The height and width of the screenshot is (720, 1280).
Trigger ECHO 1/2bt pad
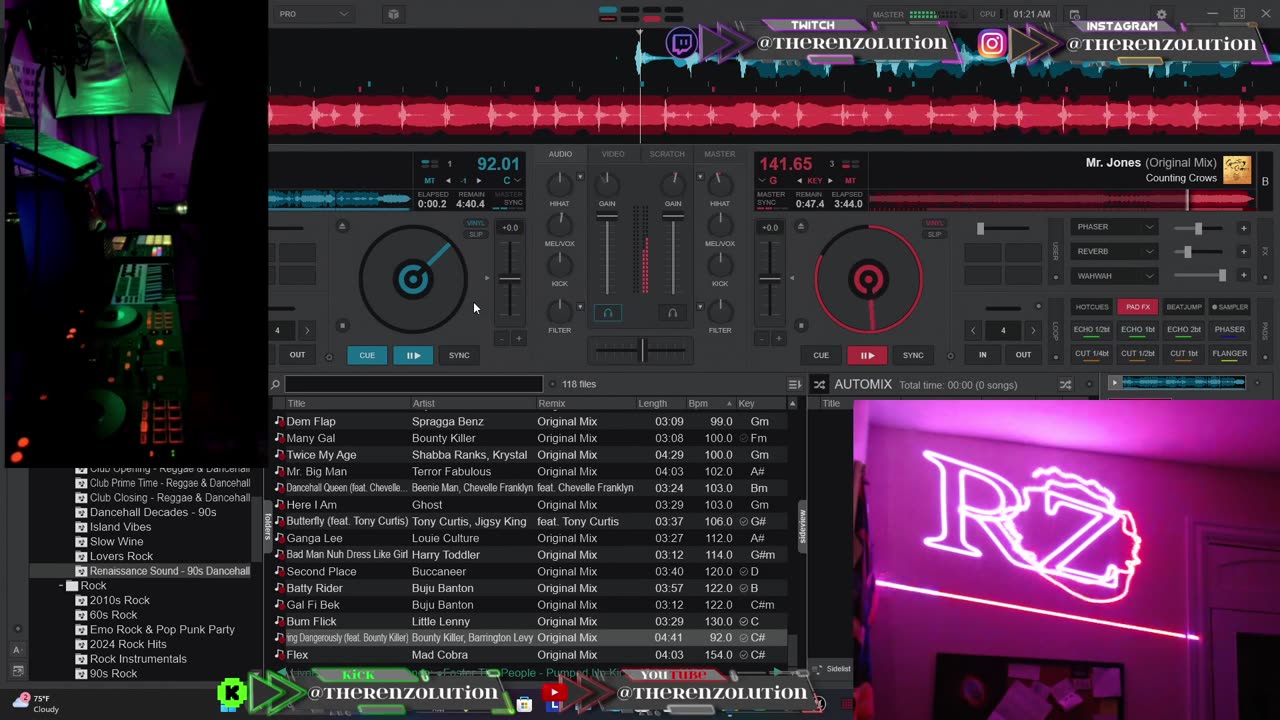click(x=1091, y=329)
